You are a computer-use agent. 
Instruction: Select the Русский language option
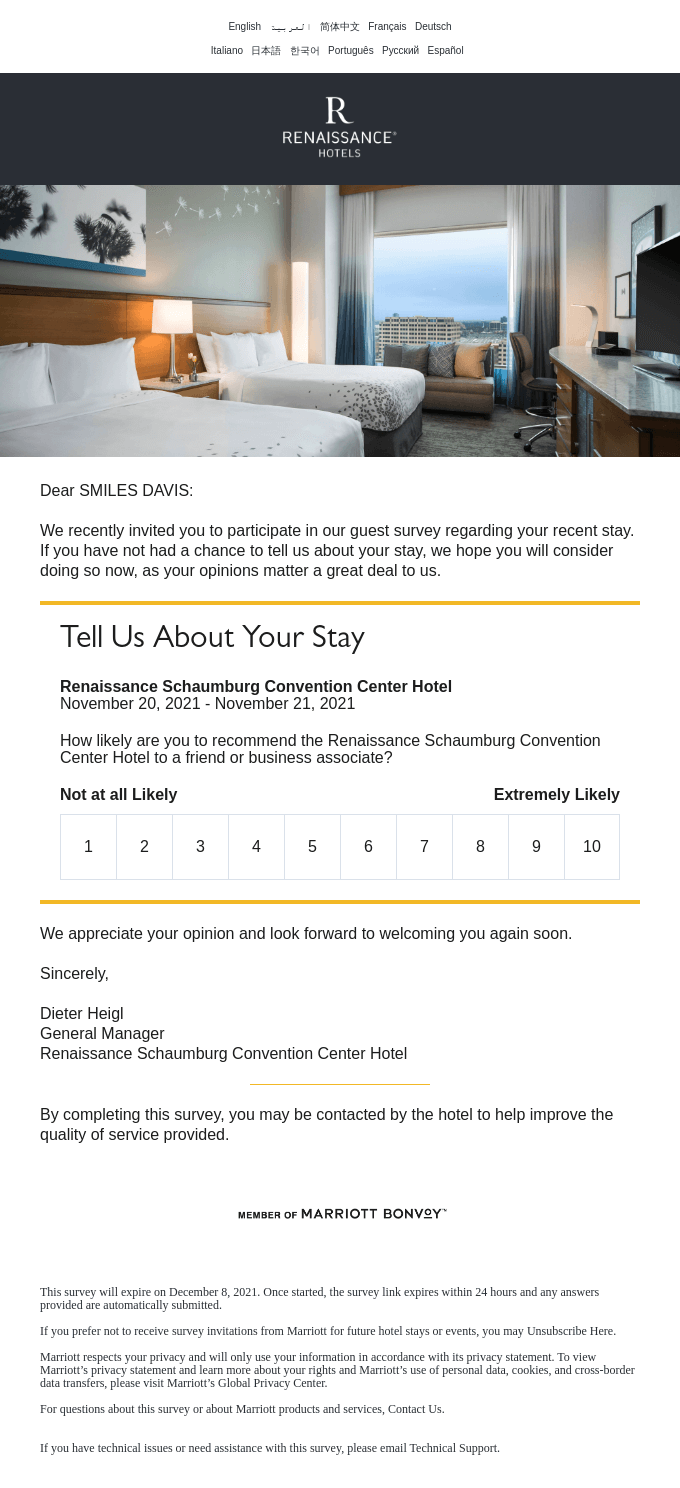pyautogui.click(x=400, y=50)
